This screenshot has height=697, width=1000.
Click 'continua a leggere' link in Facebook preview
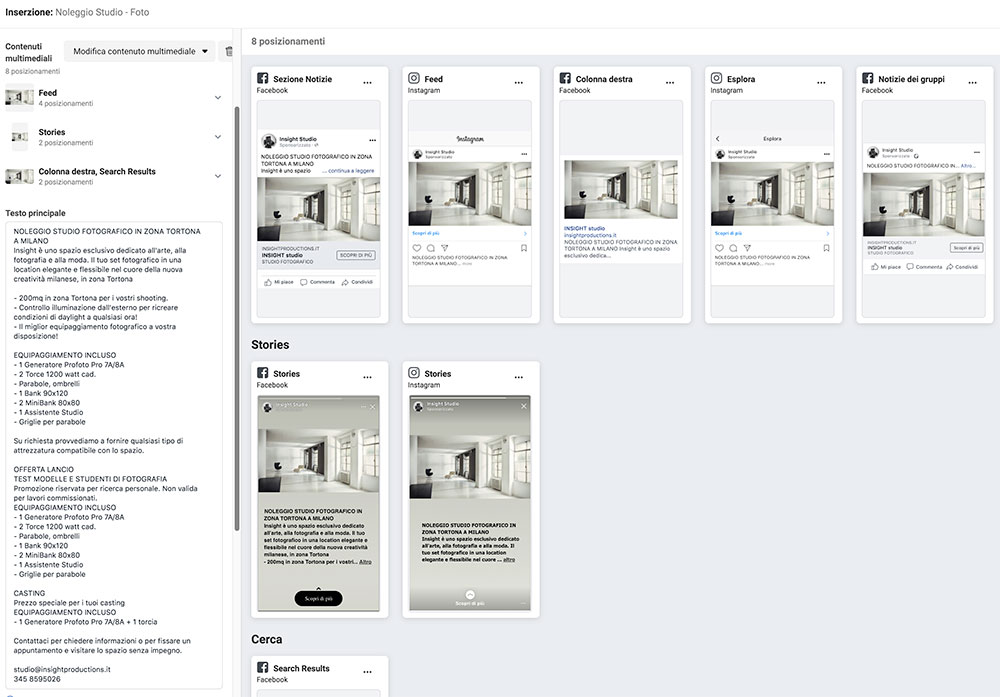click(350, 172)
